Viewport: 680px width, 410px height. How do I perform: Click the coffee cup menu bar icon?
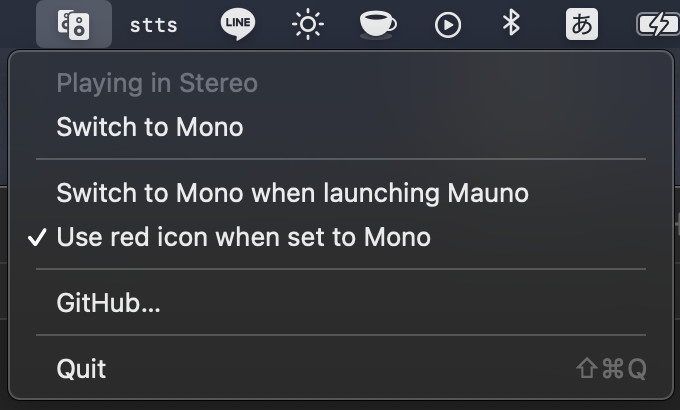[x=378, y=25]
